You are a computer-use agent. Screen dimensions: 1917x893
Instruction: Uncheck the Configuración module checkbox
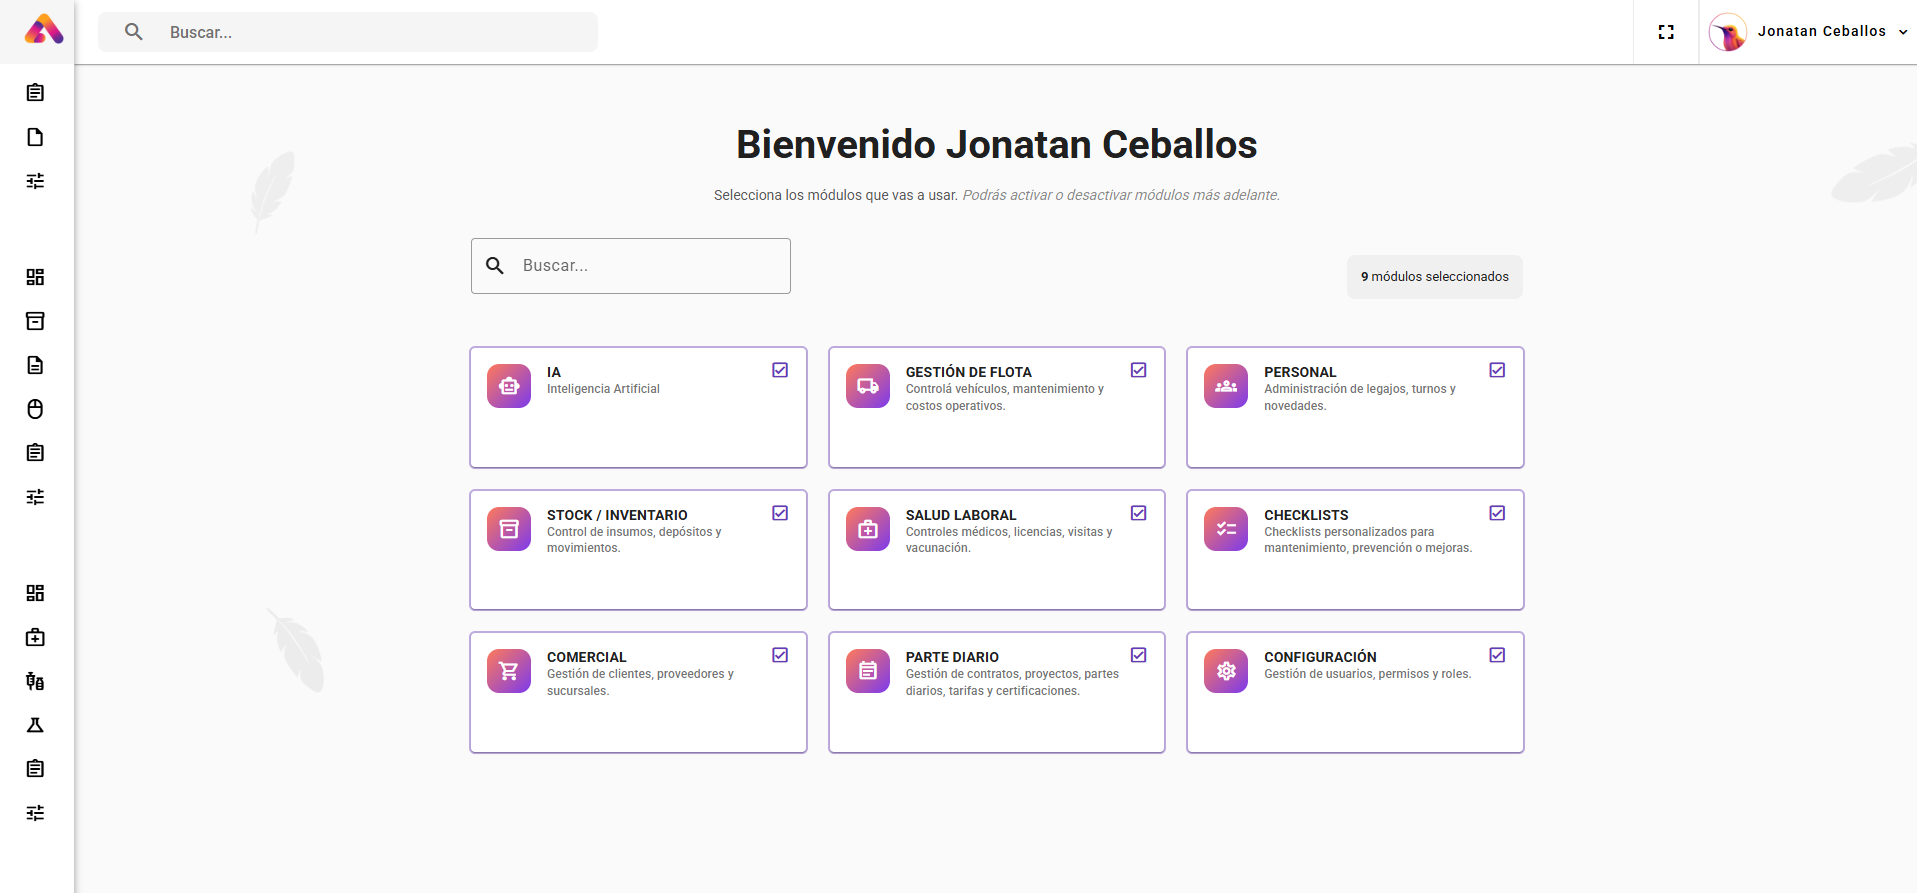[x=1497, y=655]
